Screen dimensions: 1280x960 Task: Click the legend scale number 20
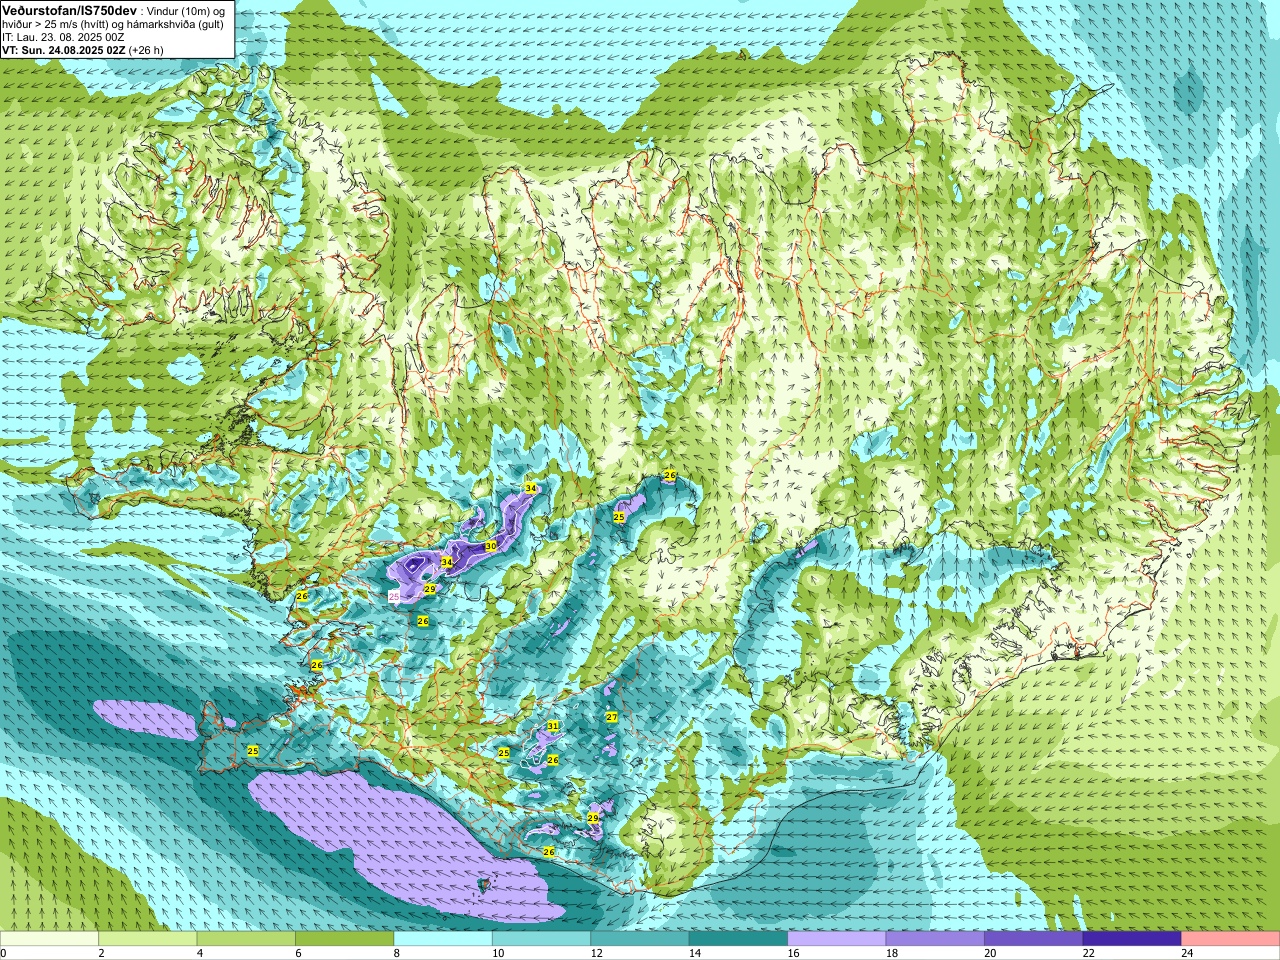tap(990, 953)
